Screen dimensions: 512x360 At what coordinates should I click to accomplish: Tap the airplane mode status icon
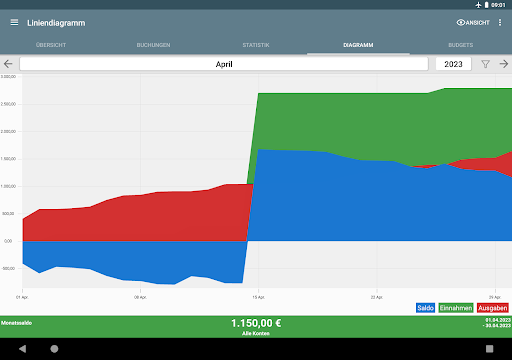pos(478,5)
